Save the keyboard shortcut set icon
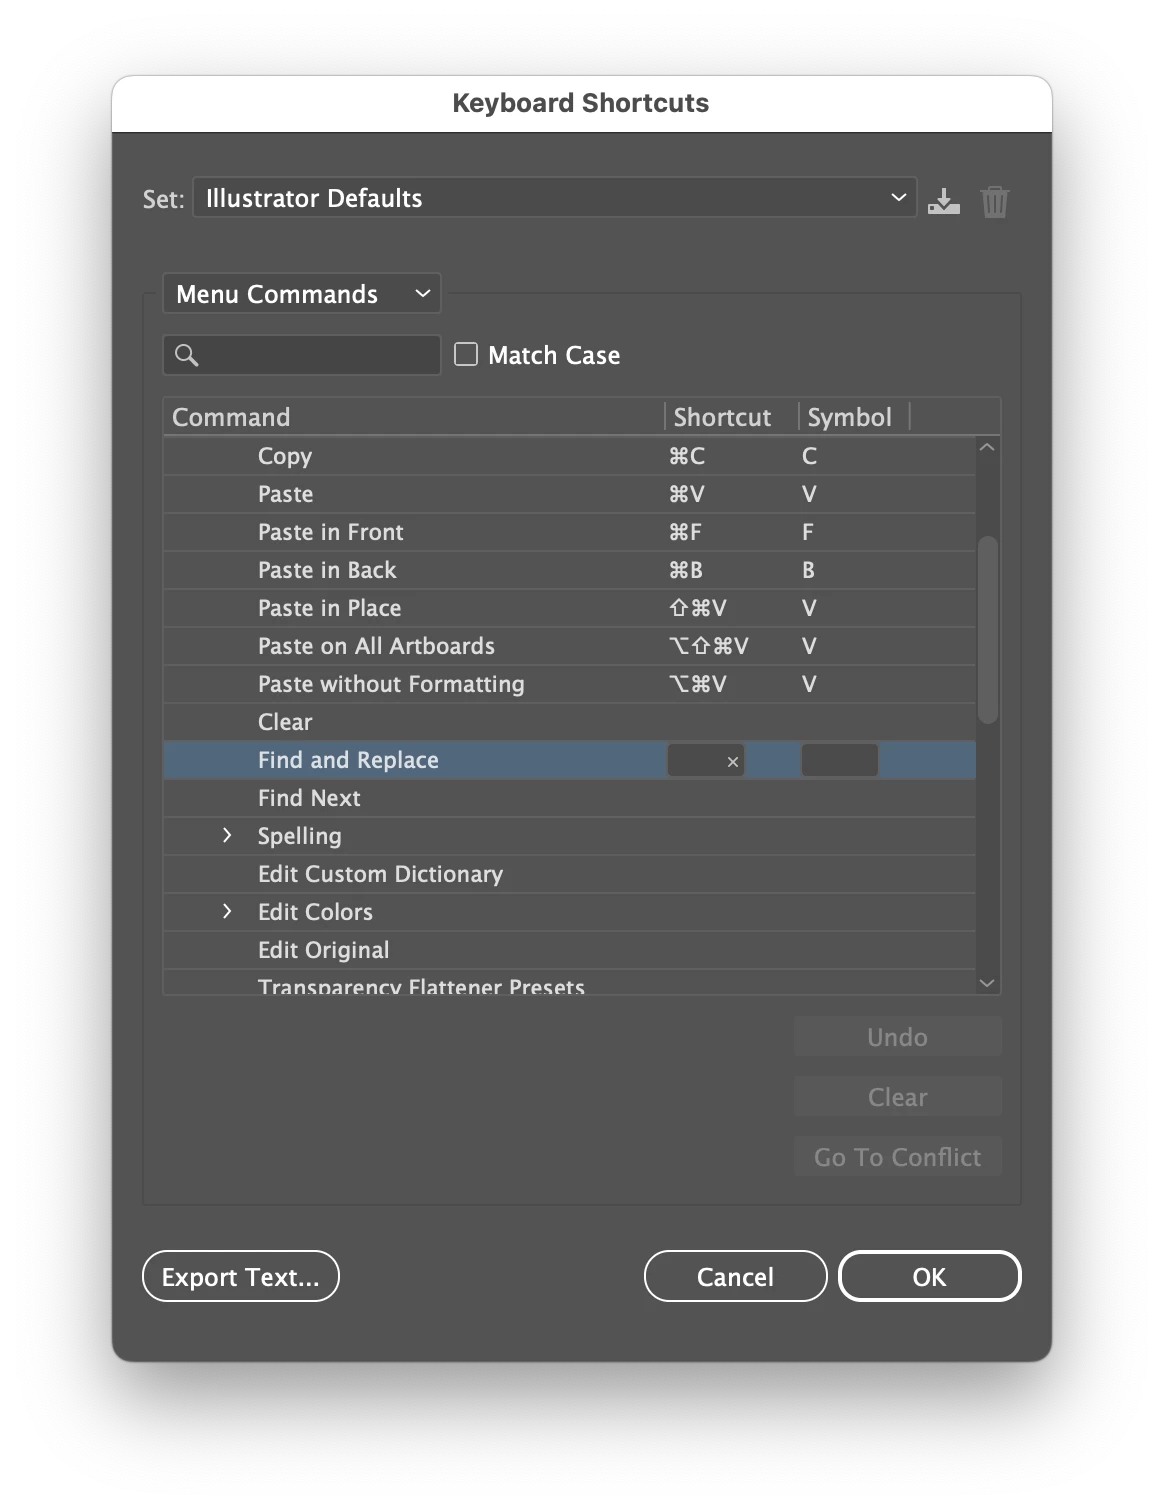1164x1510 pixels. [943, 201]
